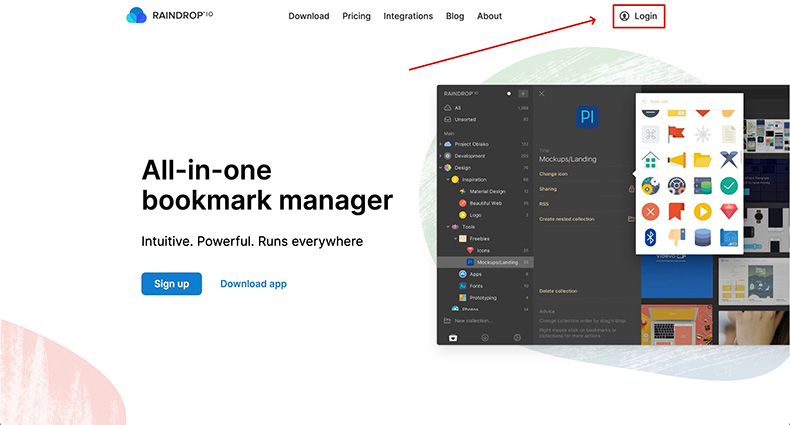Select the Unsorted collection
The height and width of the screenshot is (425, 790).
(x=485, y=119)
